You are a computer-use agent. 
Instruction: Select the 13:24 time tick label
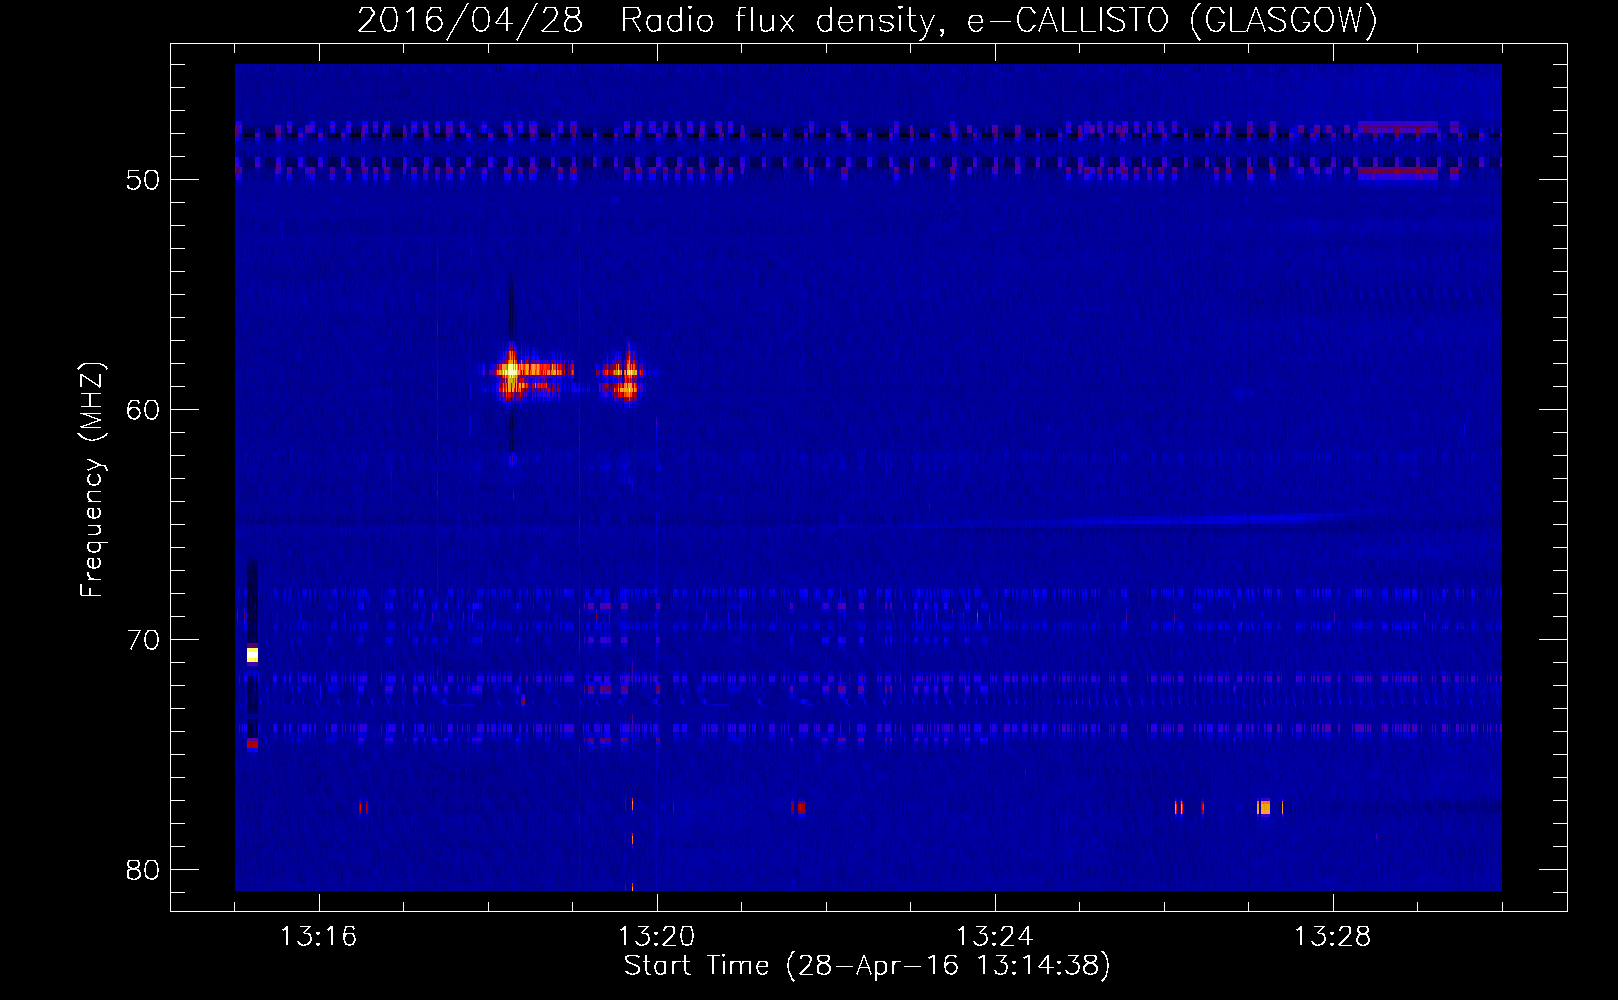pyautogui.click(x=994, y=937)
